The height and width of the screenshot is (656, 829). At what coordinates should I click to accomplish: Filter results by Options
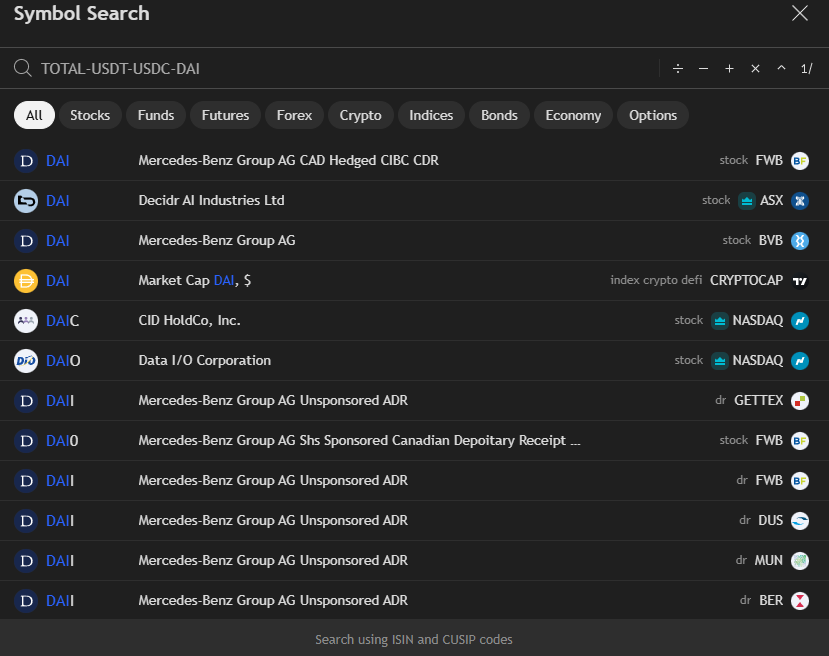[653, 115]
